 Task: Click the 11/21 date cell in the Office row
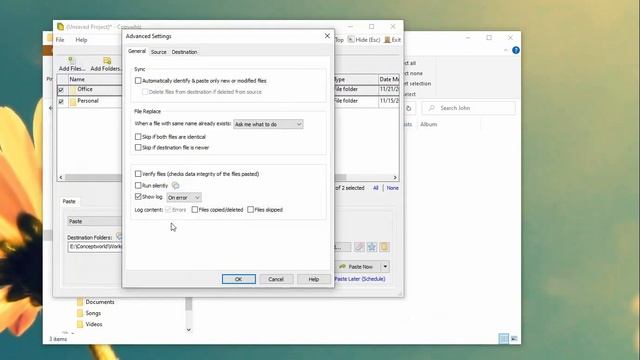point(389,89)
